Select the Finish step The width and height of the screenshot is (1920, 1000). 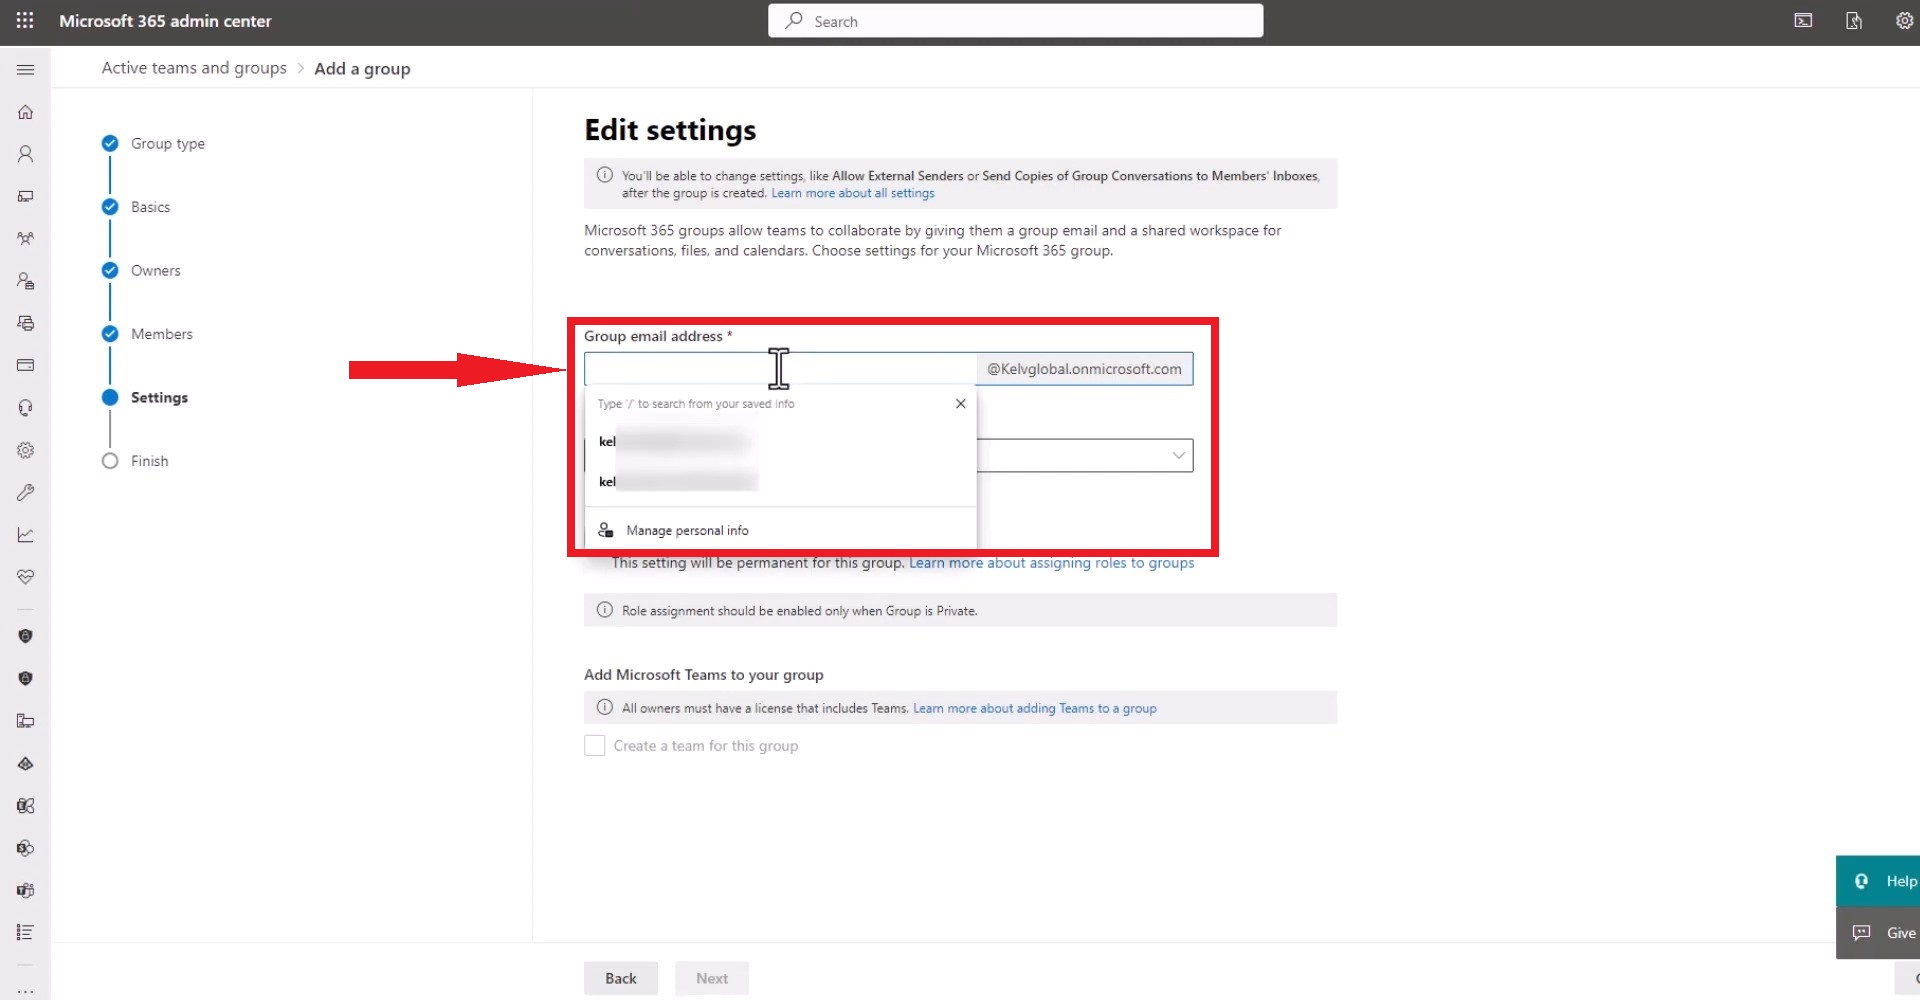[149, 461]
